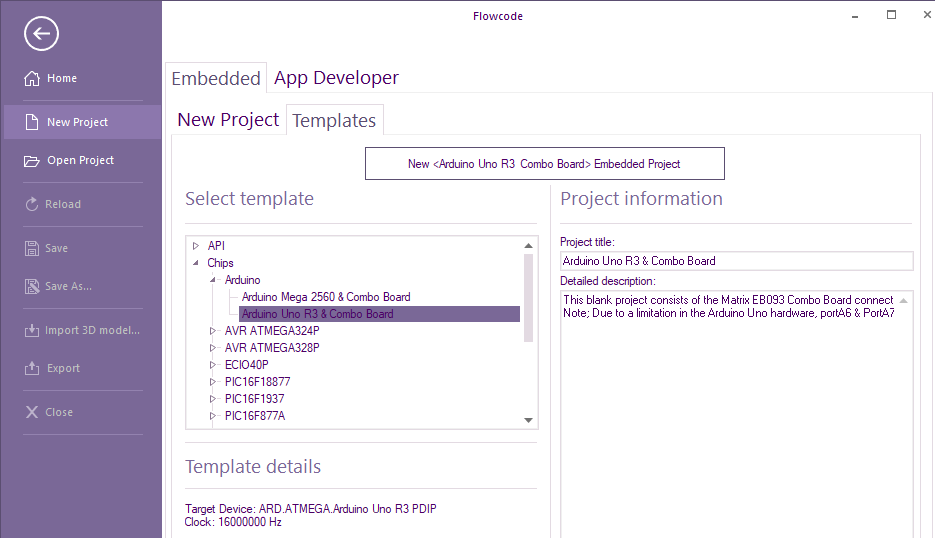Image resolution: width=935 pixels, height=538 pixels.
Task: Click the Reload circular arrow icon
Action: [x=32, y=204]
